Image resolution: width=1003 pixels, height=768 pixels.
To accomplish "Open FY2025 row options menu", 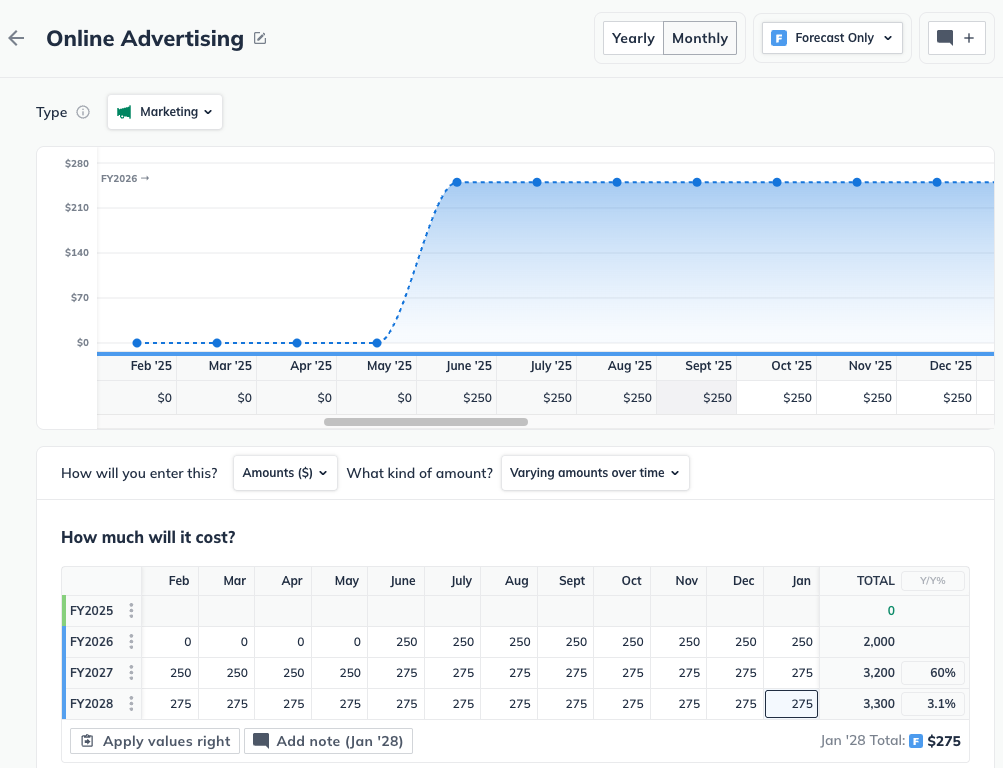I will coord(131,610).
